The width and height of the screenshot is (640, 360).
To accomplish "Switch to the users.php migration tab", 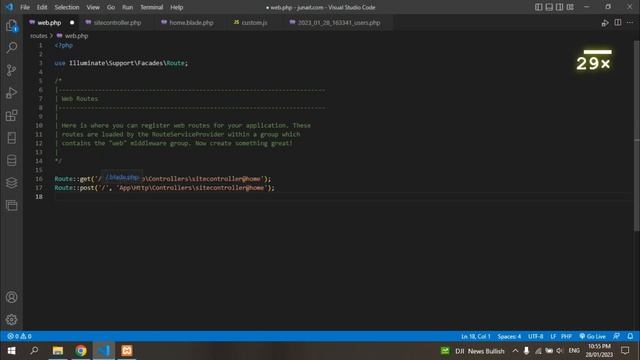I will click(339, 23).
